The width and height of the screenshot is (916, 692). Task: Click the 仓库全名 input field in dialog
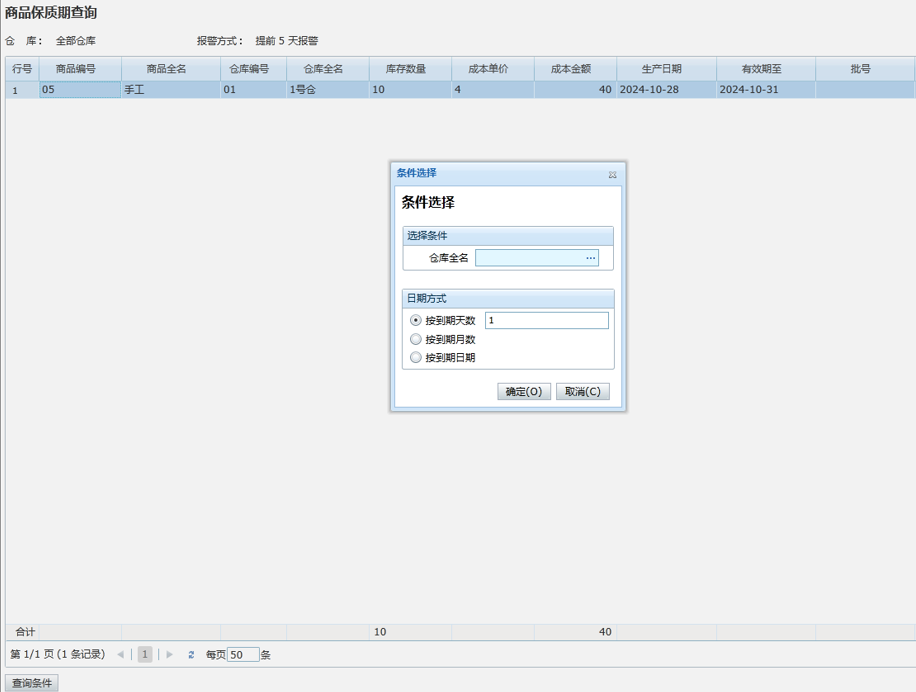[x=530, y=258]
